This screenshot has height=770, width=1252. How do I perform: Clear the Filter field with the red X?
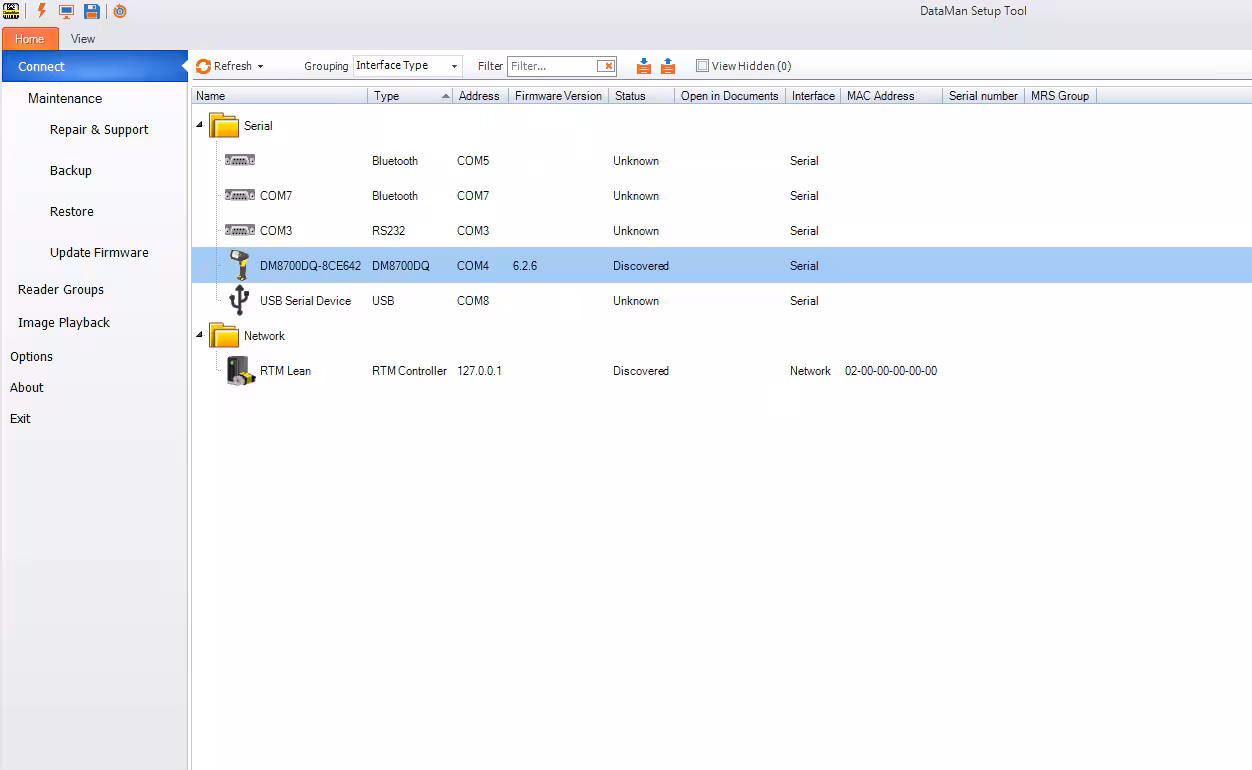607,65
